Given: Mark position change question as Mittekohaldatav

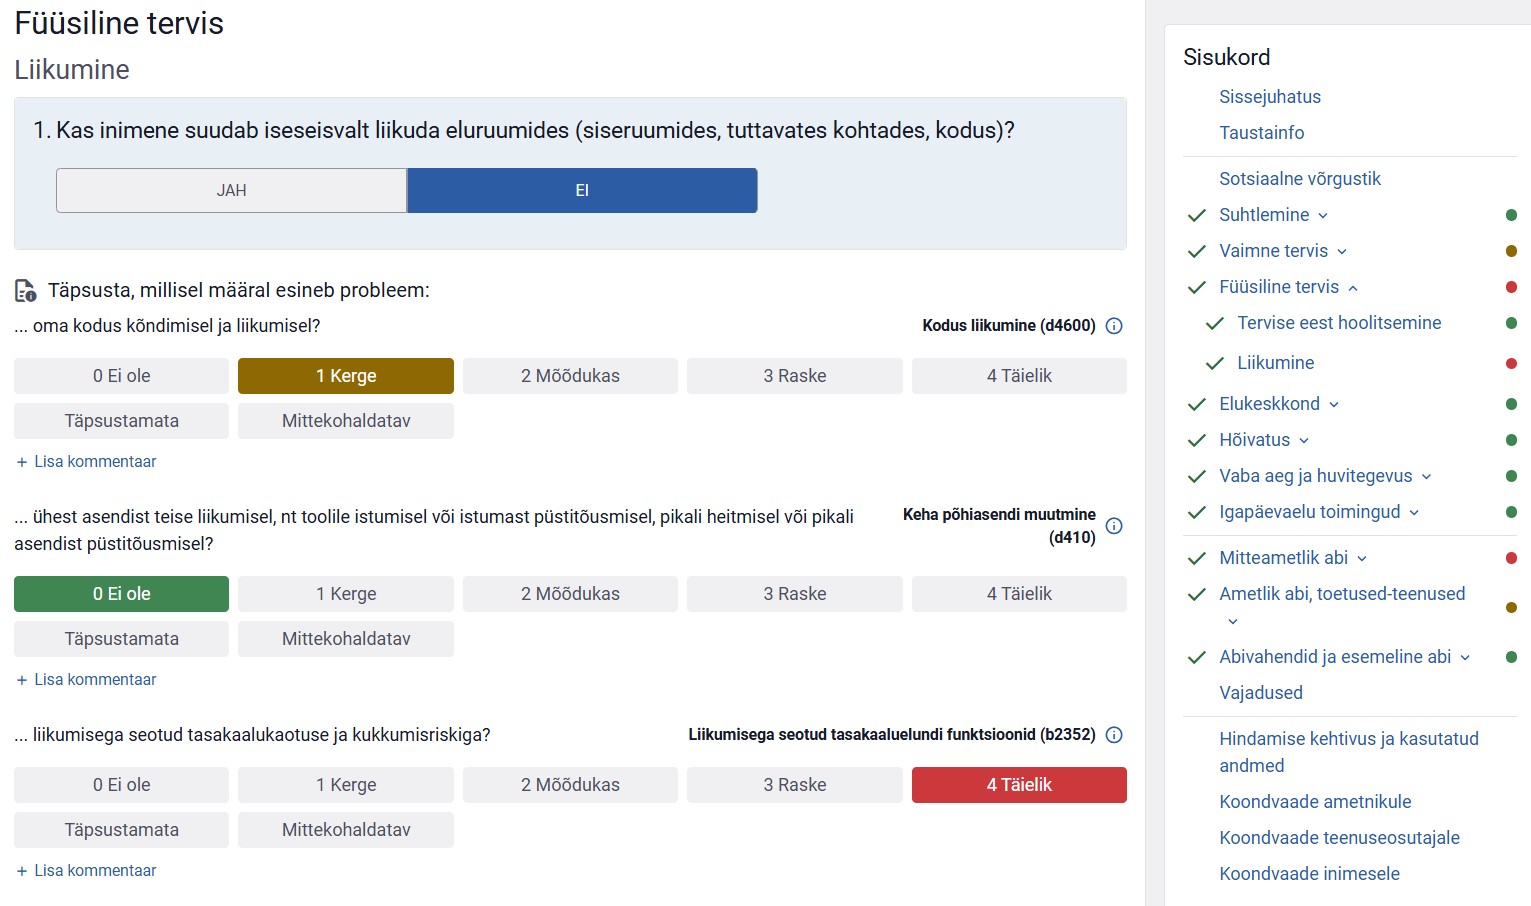Looking at the screenshot, I should pyautogui.click(x=346, y=639).
